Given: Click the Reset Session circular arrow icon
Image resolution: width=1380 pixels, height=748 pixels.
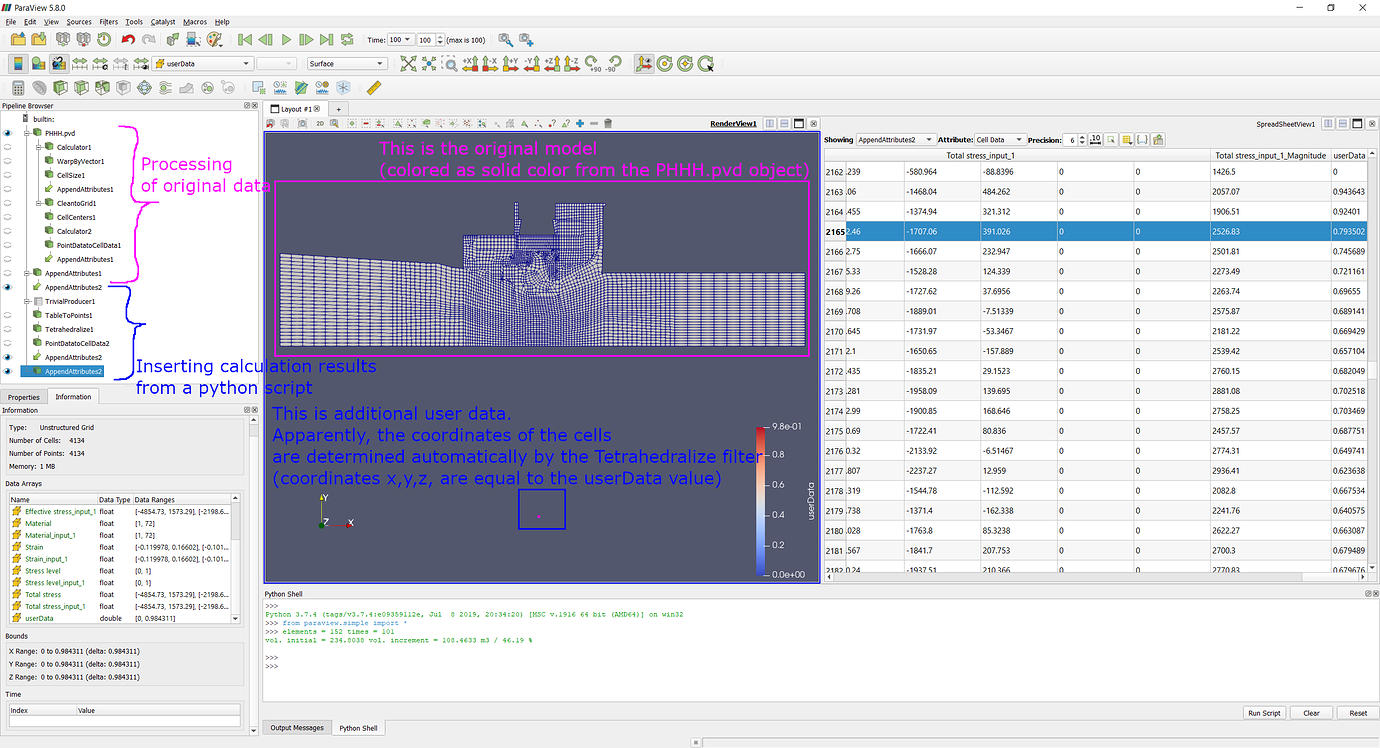Looking at the screenshot, I should [x=103, y=39].
